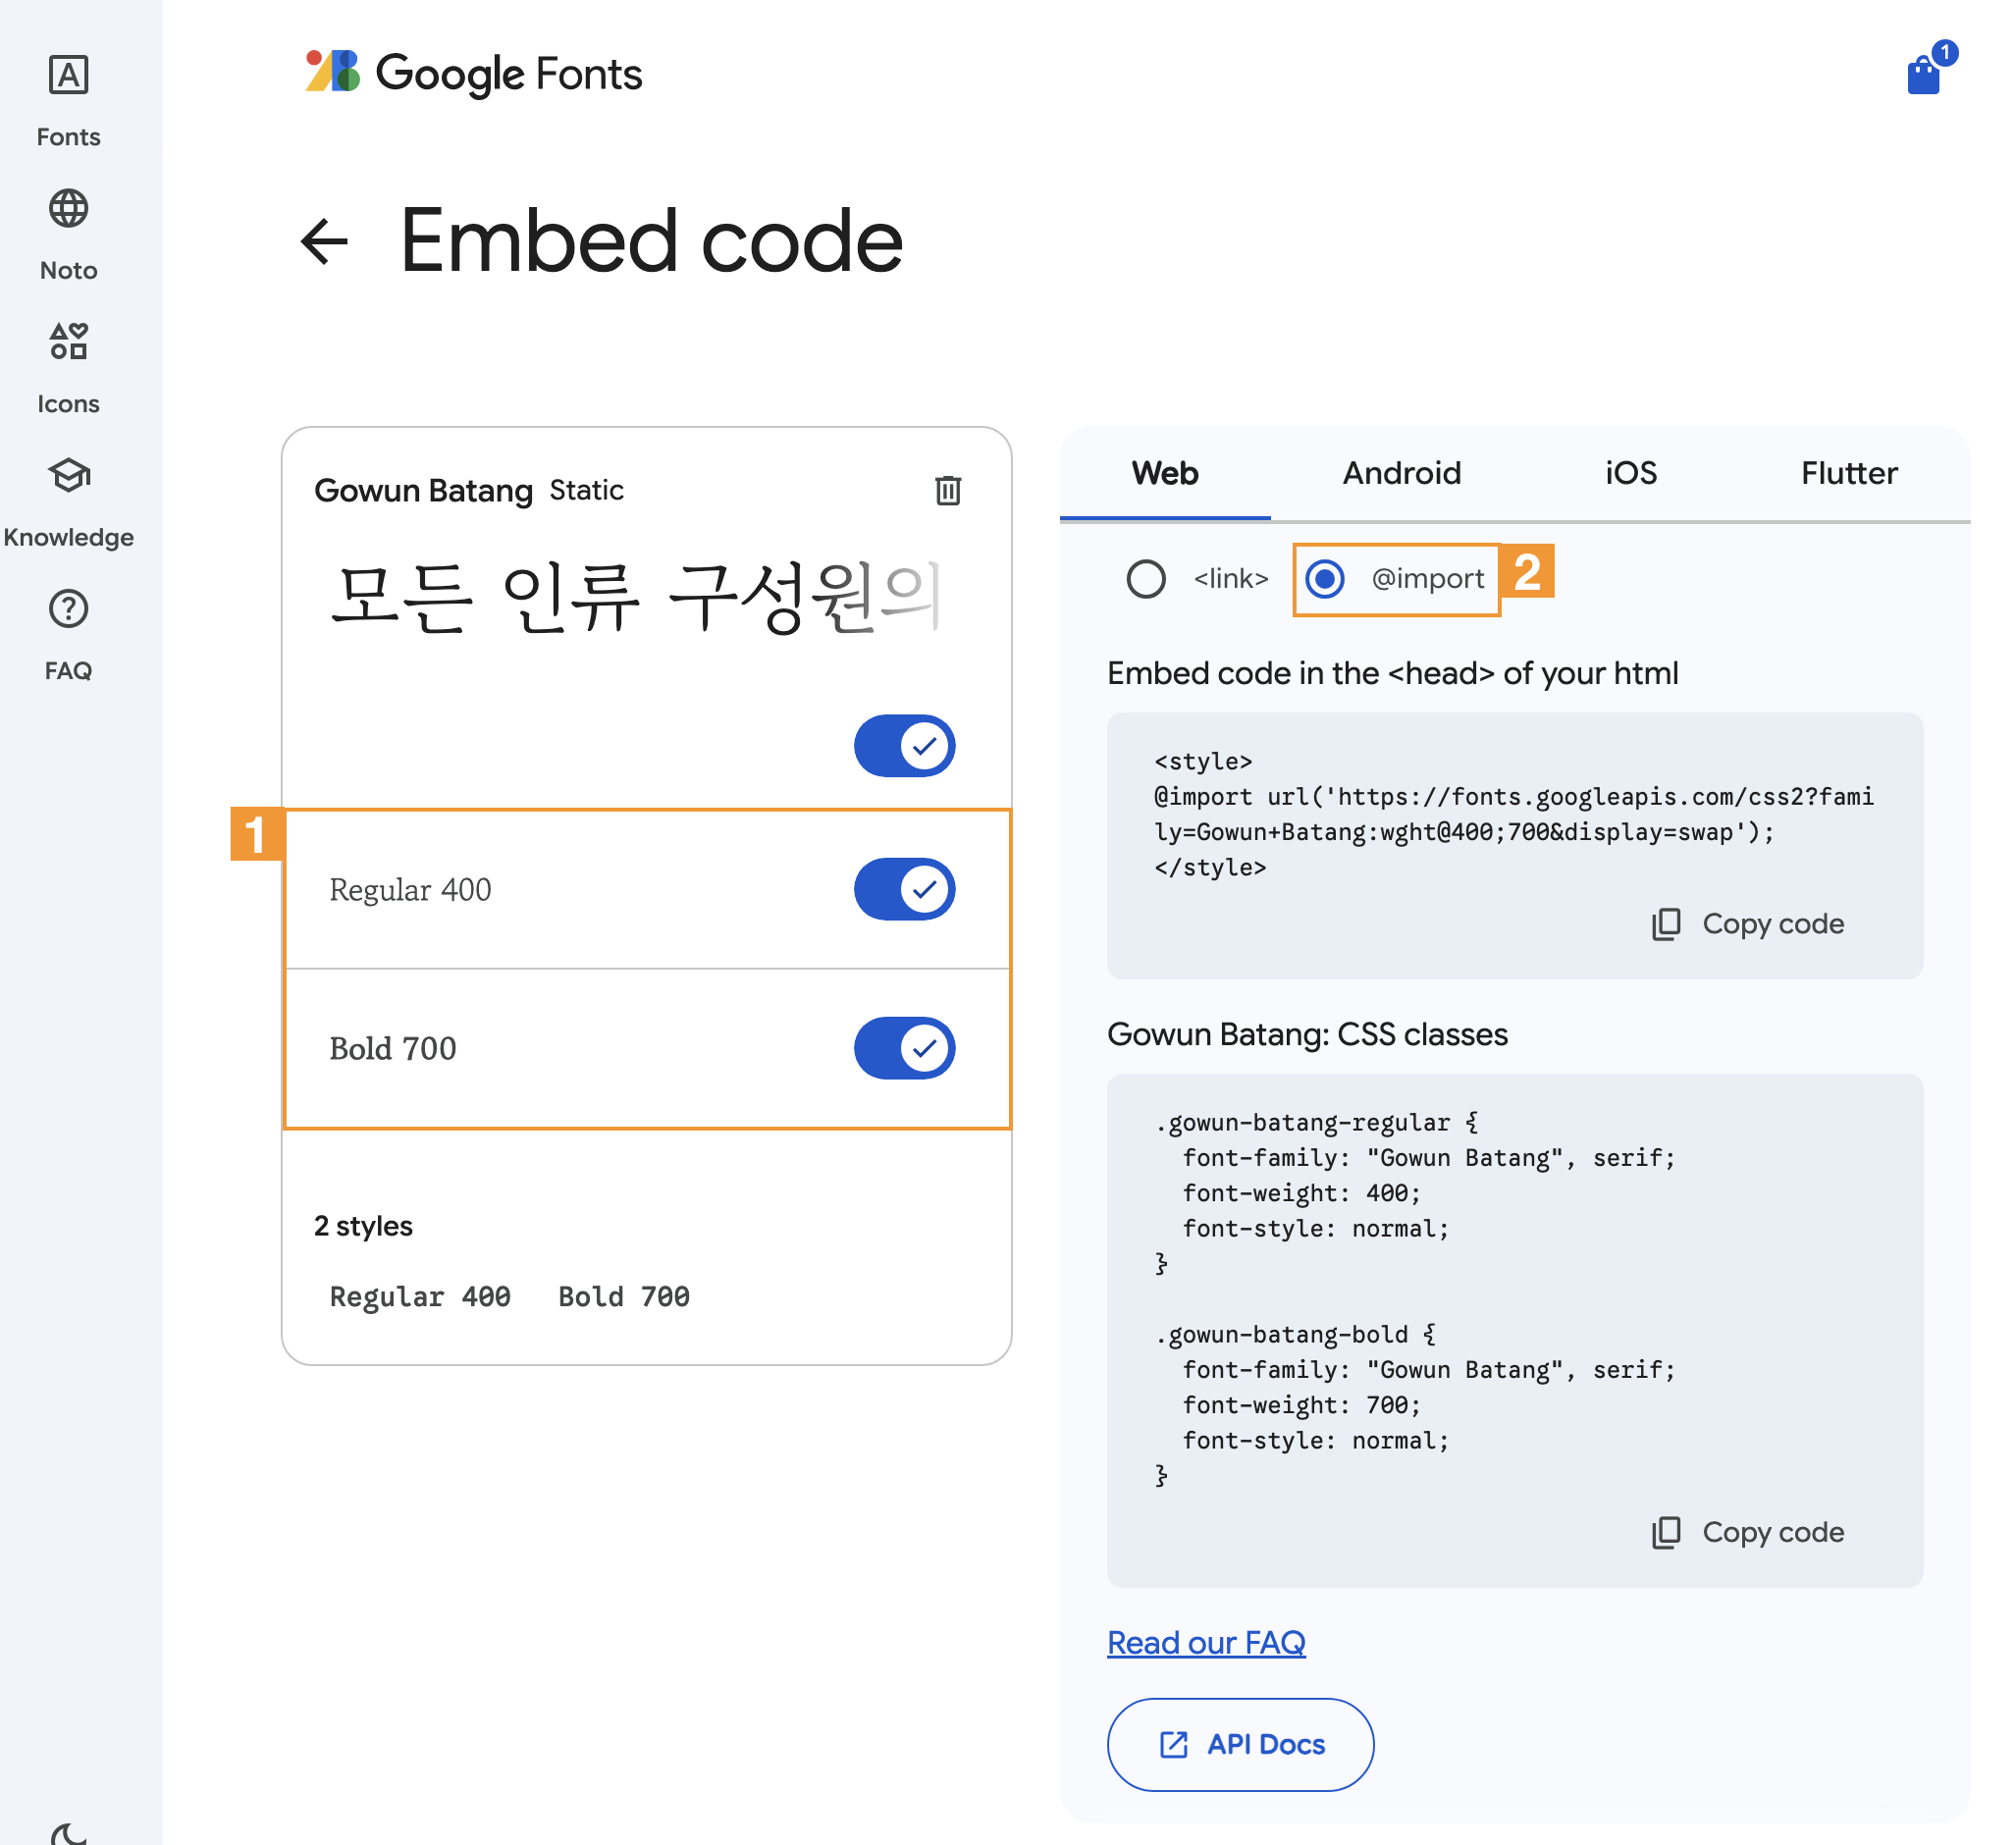Open the shopping bag selection icon
Viewport: 2016px width, 1845px height.
tap(1922, 75)
